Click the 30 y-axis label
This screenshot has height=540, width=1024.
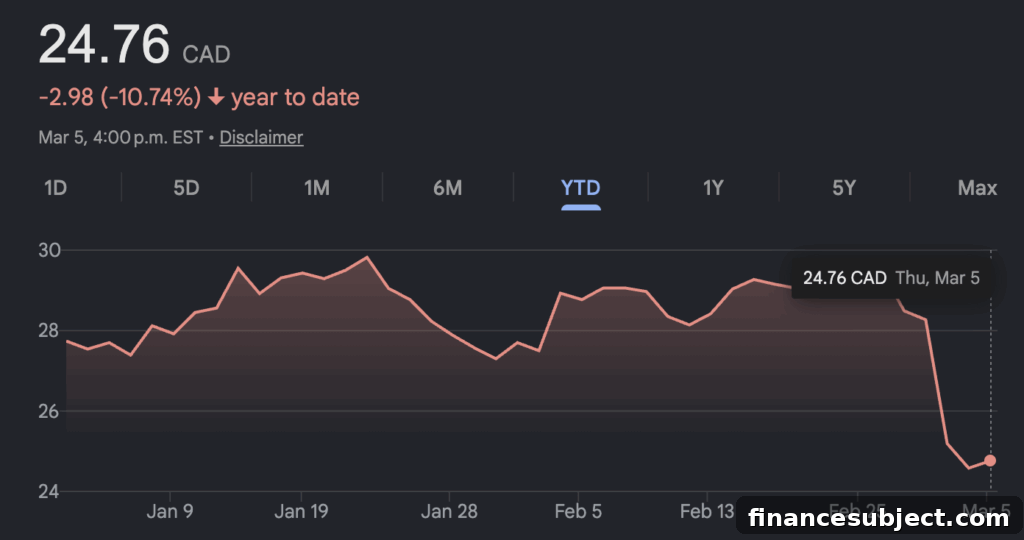[50, 250]
